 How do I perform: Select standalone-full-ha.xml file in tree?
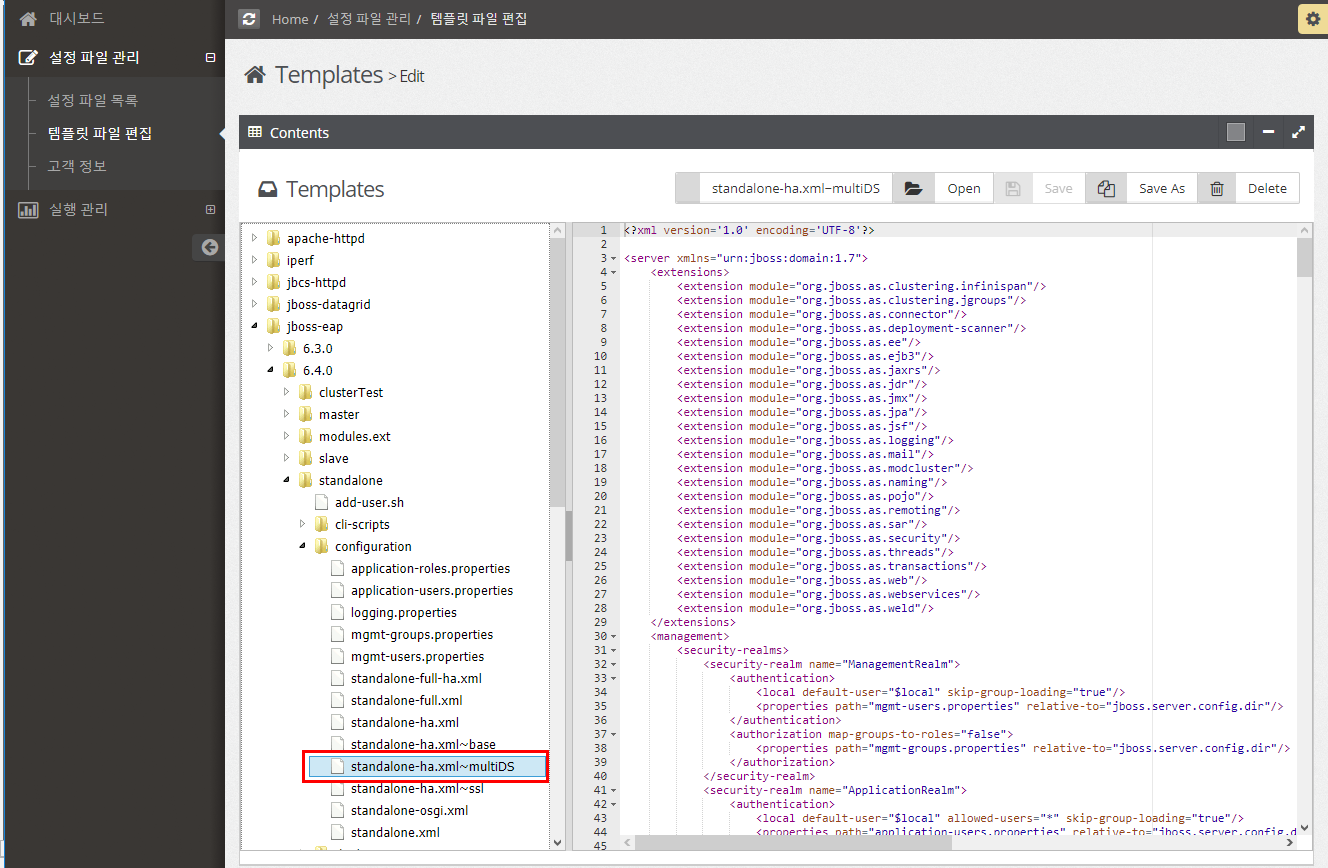point(416,678)
